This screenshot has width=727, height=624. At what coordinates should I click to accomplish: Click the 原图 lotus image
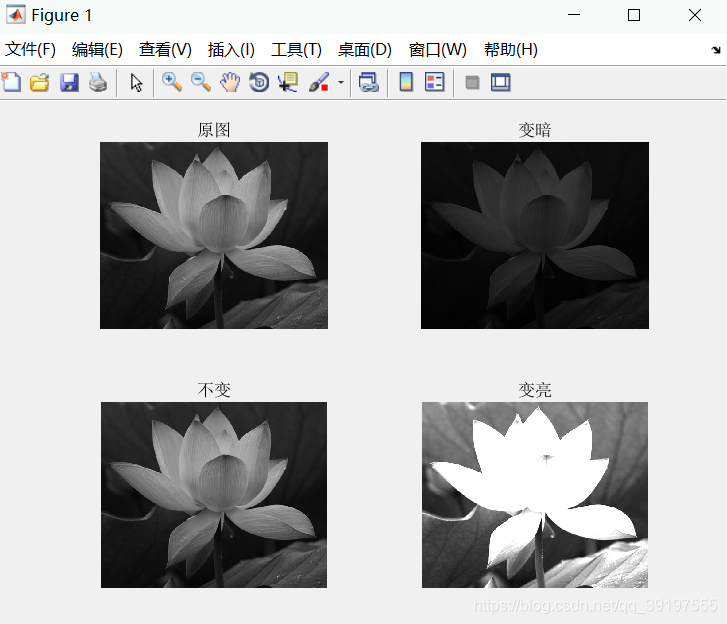coord(214,236)
